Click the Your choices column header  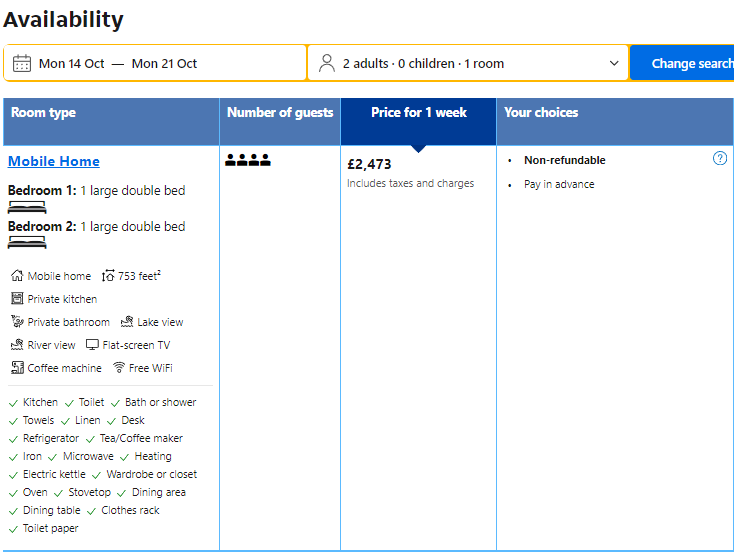click(541, 113)
